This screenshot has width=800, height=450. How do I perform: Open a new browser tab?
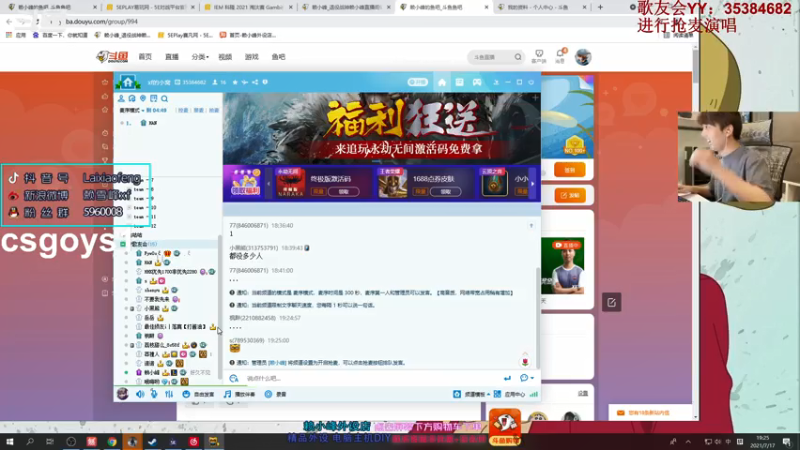(600, 7)
